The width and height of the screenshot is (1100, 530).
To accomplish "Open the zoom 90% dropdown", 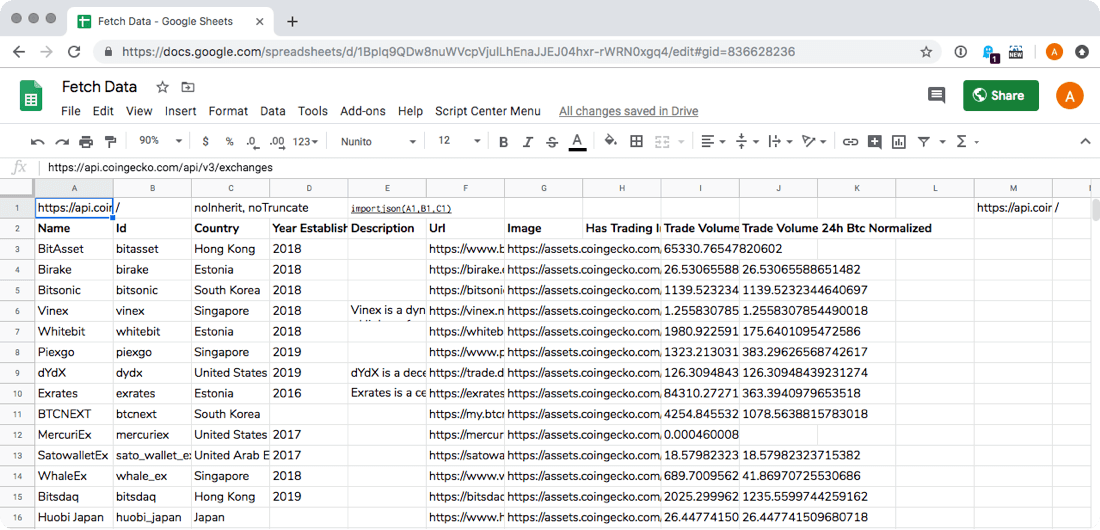I will pos(160,141).
